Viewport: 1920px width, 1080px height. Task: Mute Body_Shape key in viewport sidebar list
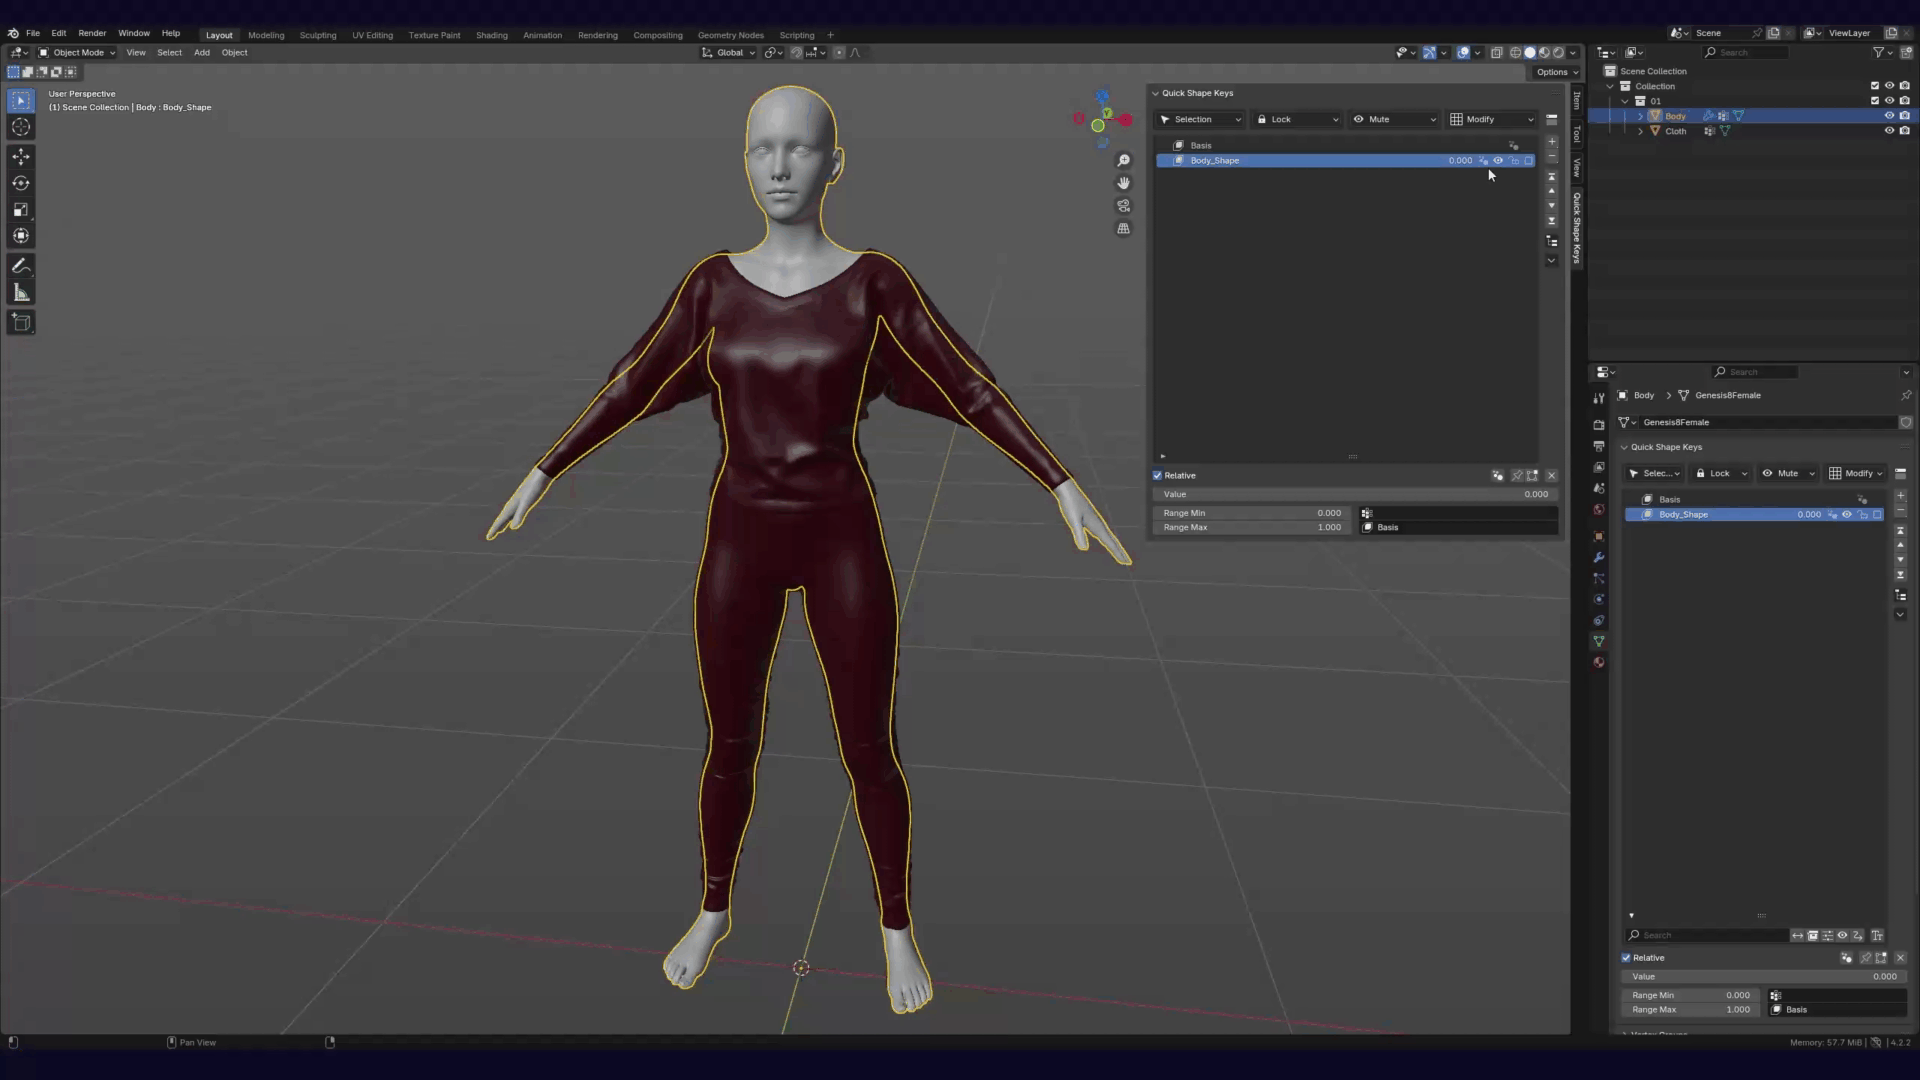coord(1498,161)
